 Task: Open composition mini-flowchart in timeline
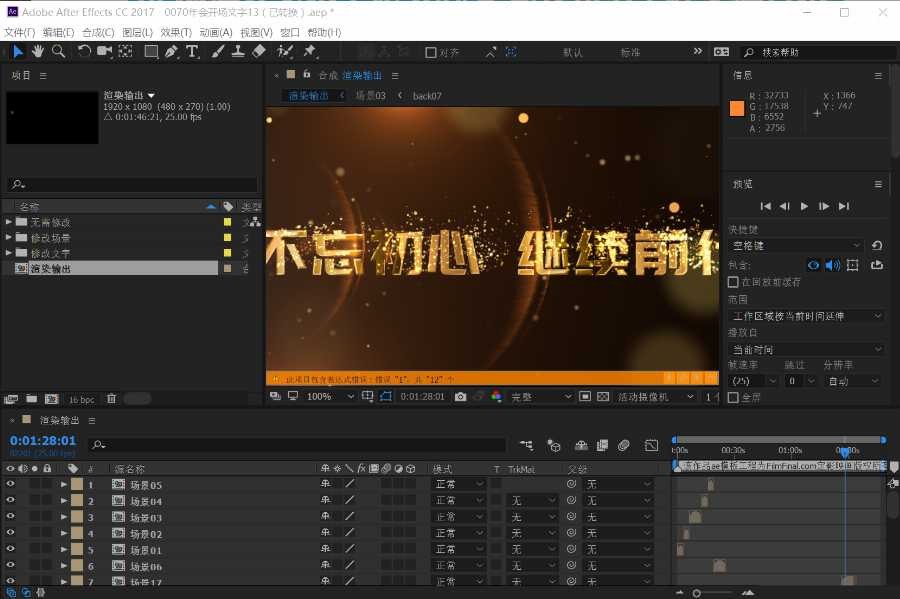click(526, 445)
